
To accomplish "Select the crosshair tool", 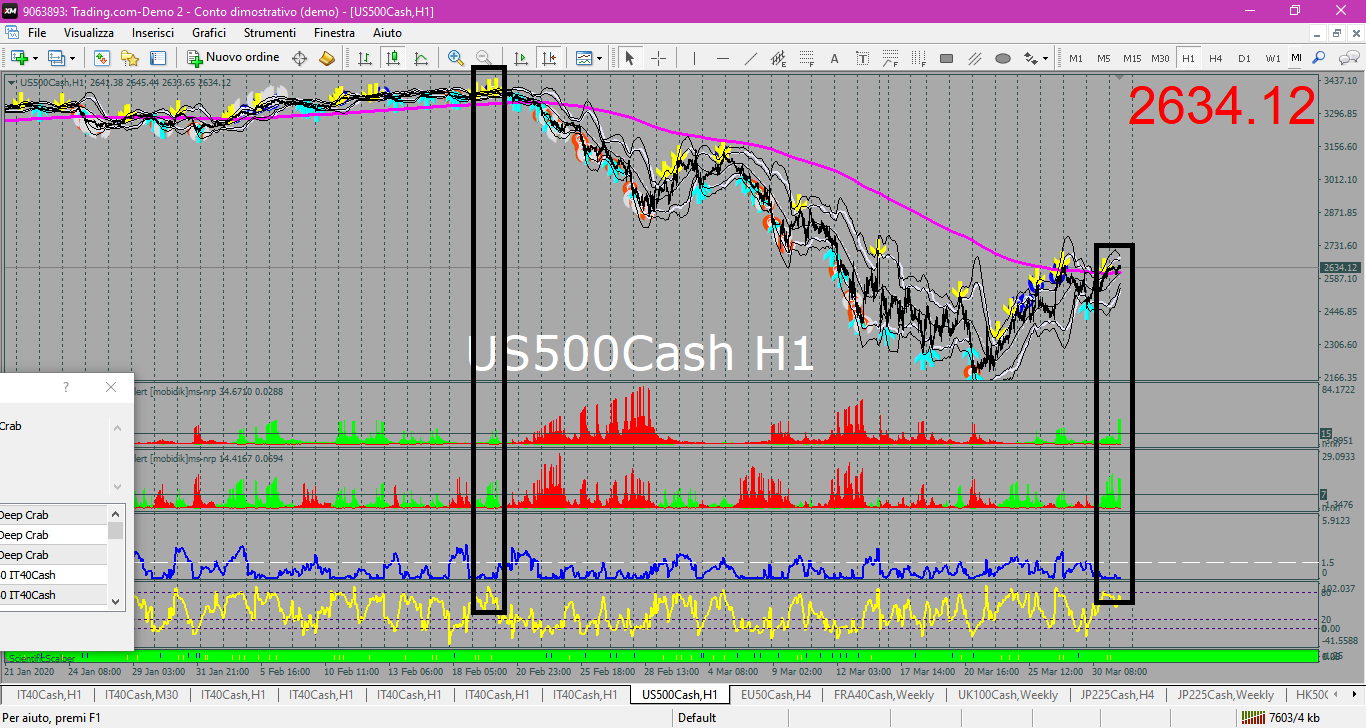I will pos(658,58).
